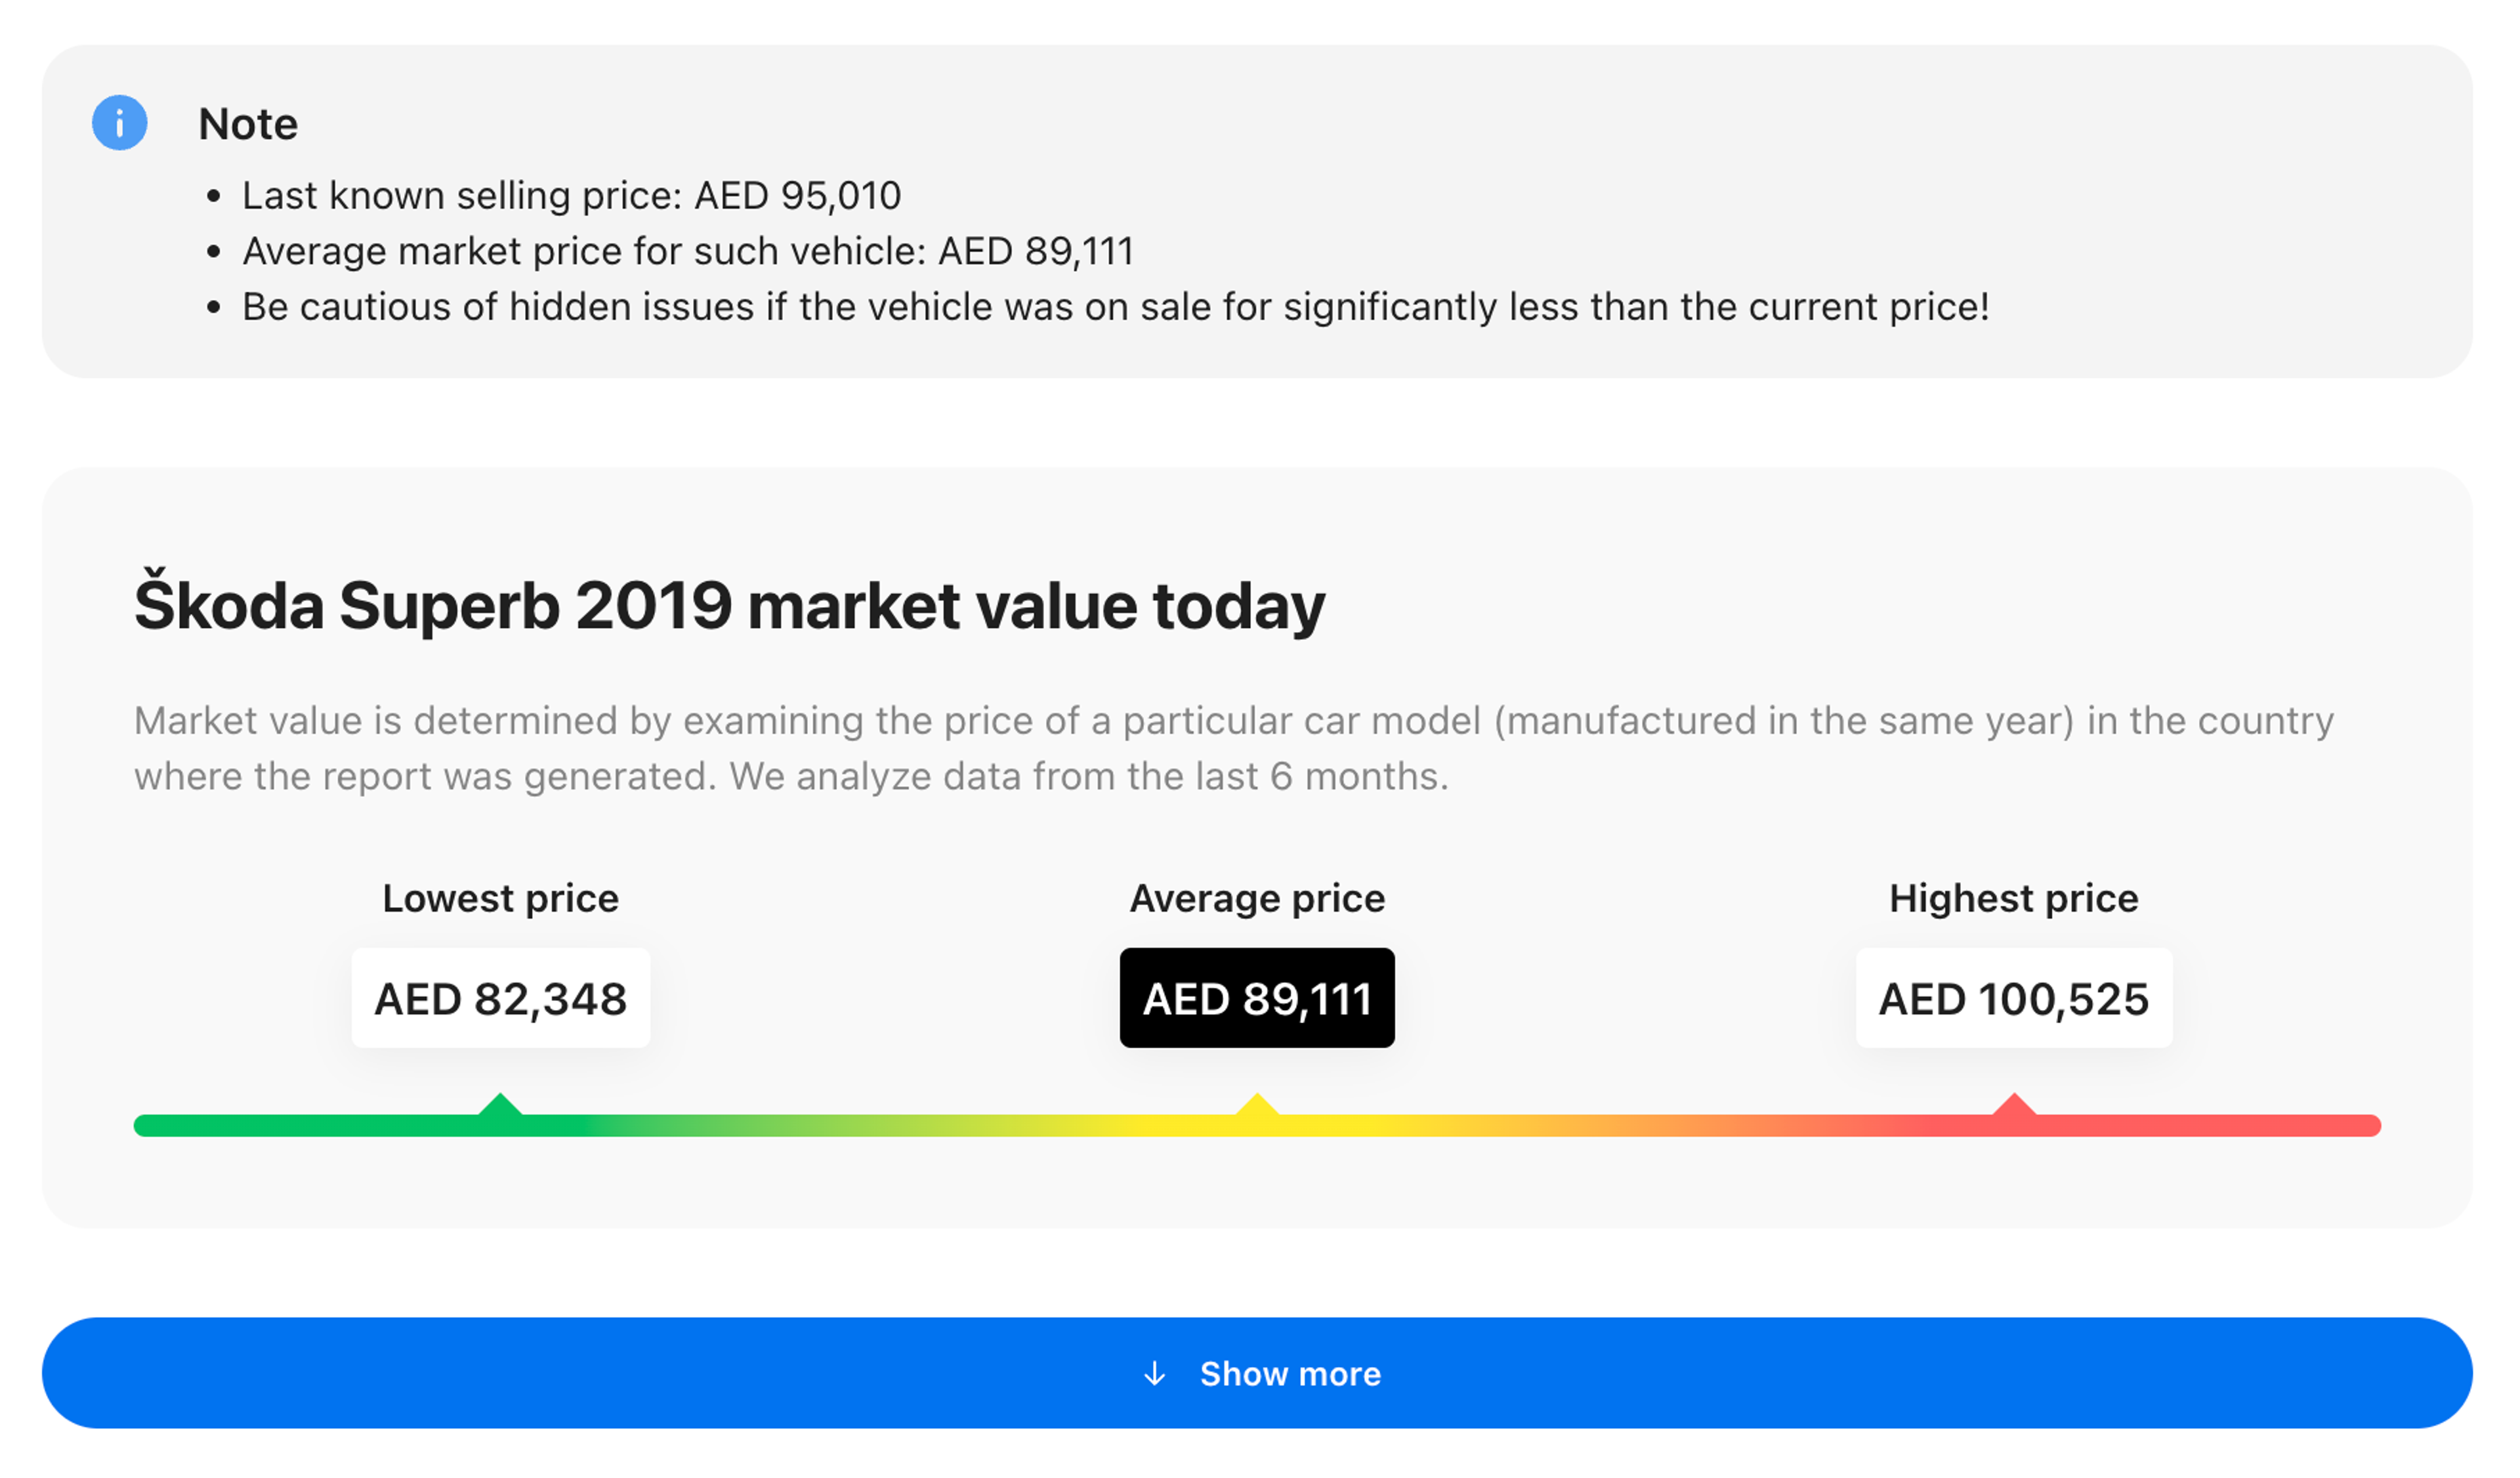The width and height of the screenshot is (2520, 1478).
Task: Click the market value description paragraph
Action: (1233, 748)
